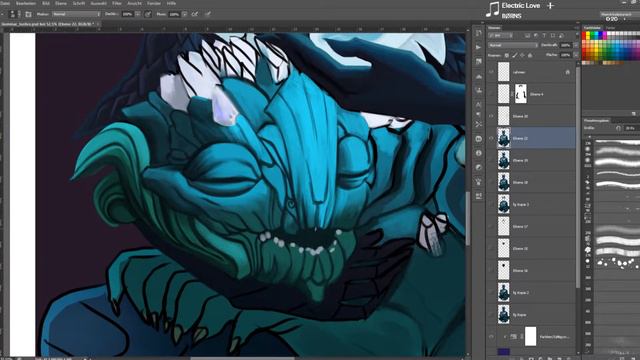Filter layers by smart objects icon
Screen dimensions: 640x360
tap(561, 36)
